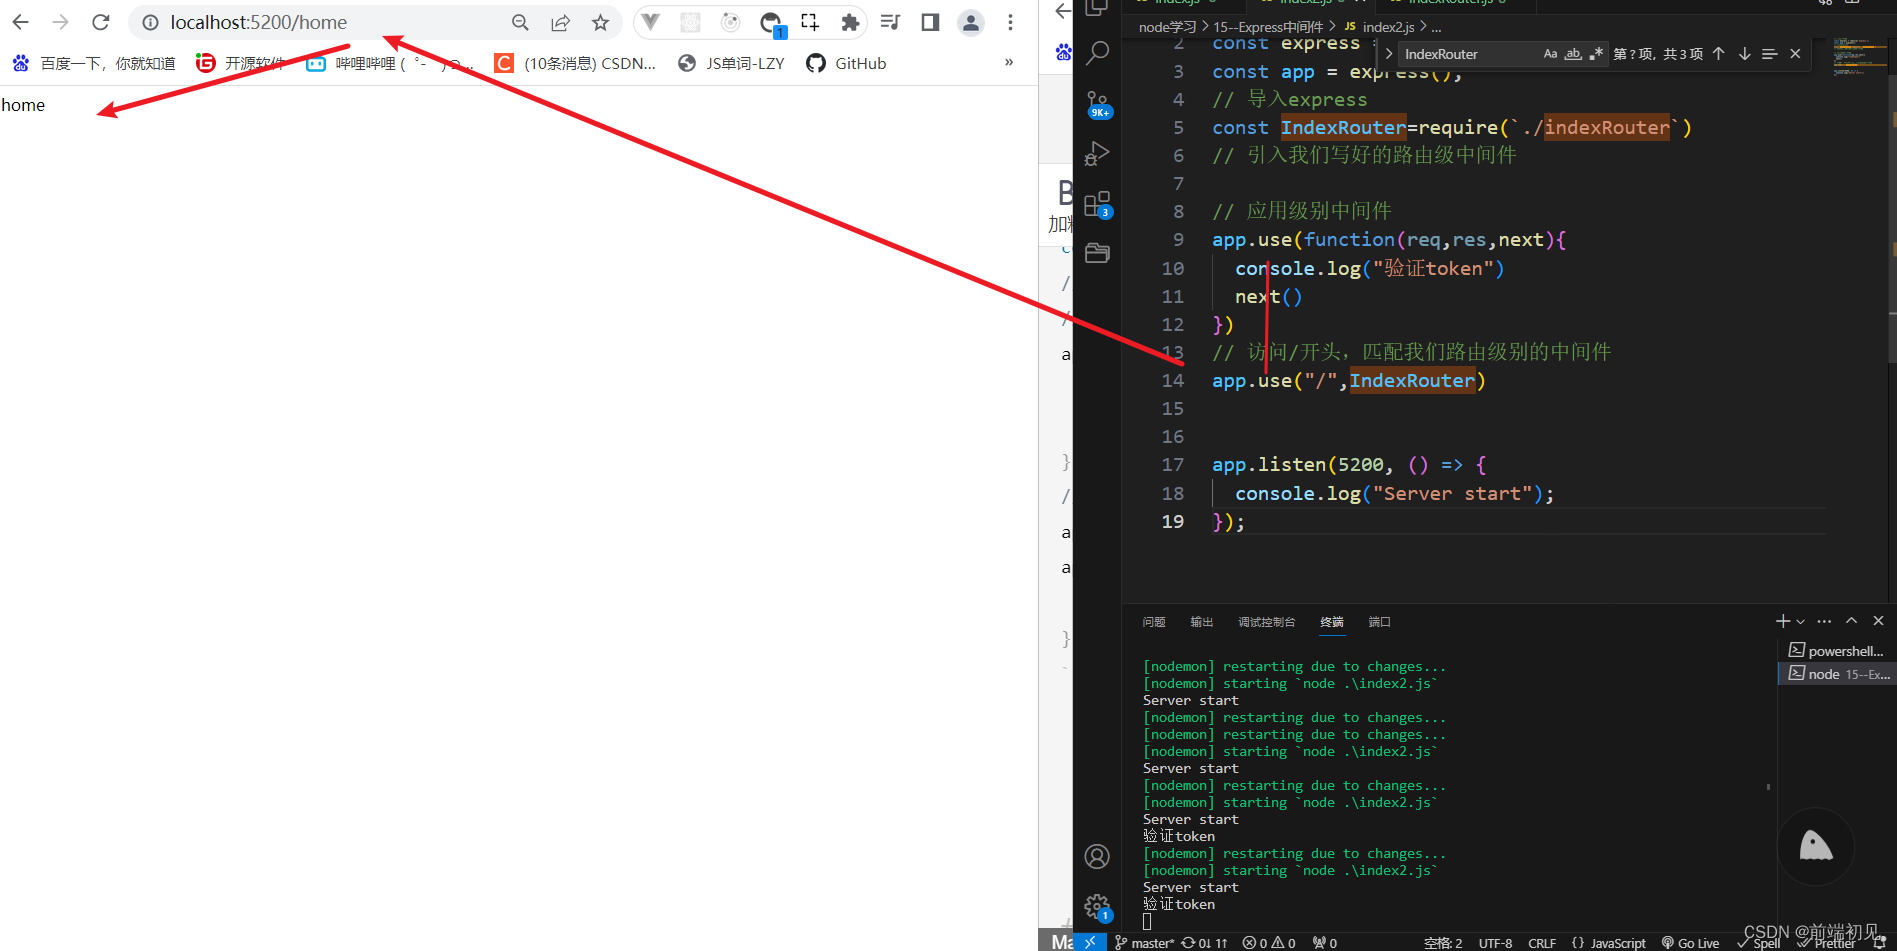Open the errors and warnings status item
Viewport: 1897px width, 951px height.
click(x=1269, y=943)
